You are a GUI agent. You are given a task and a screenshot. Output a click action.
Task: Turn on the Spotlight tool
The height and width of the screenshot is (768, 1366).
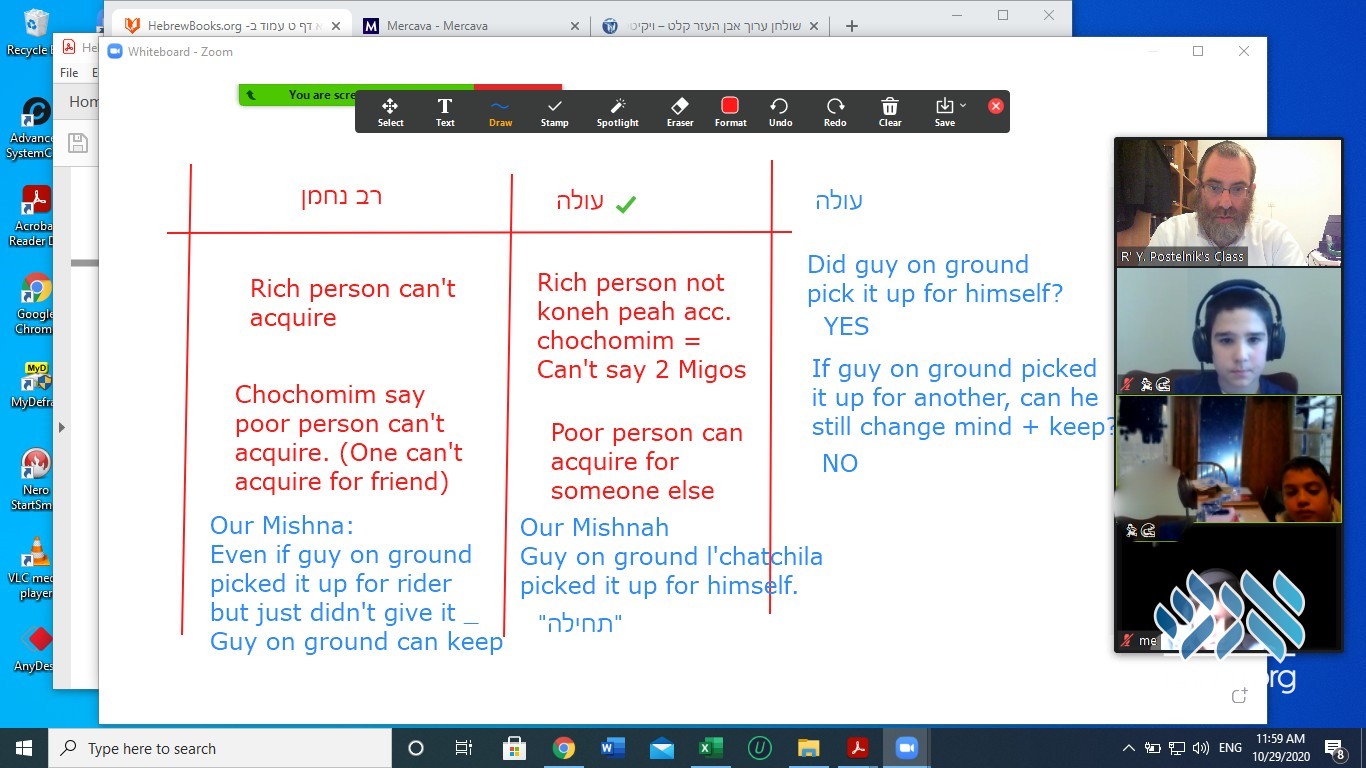point(618,112)
